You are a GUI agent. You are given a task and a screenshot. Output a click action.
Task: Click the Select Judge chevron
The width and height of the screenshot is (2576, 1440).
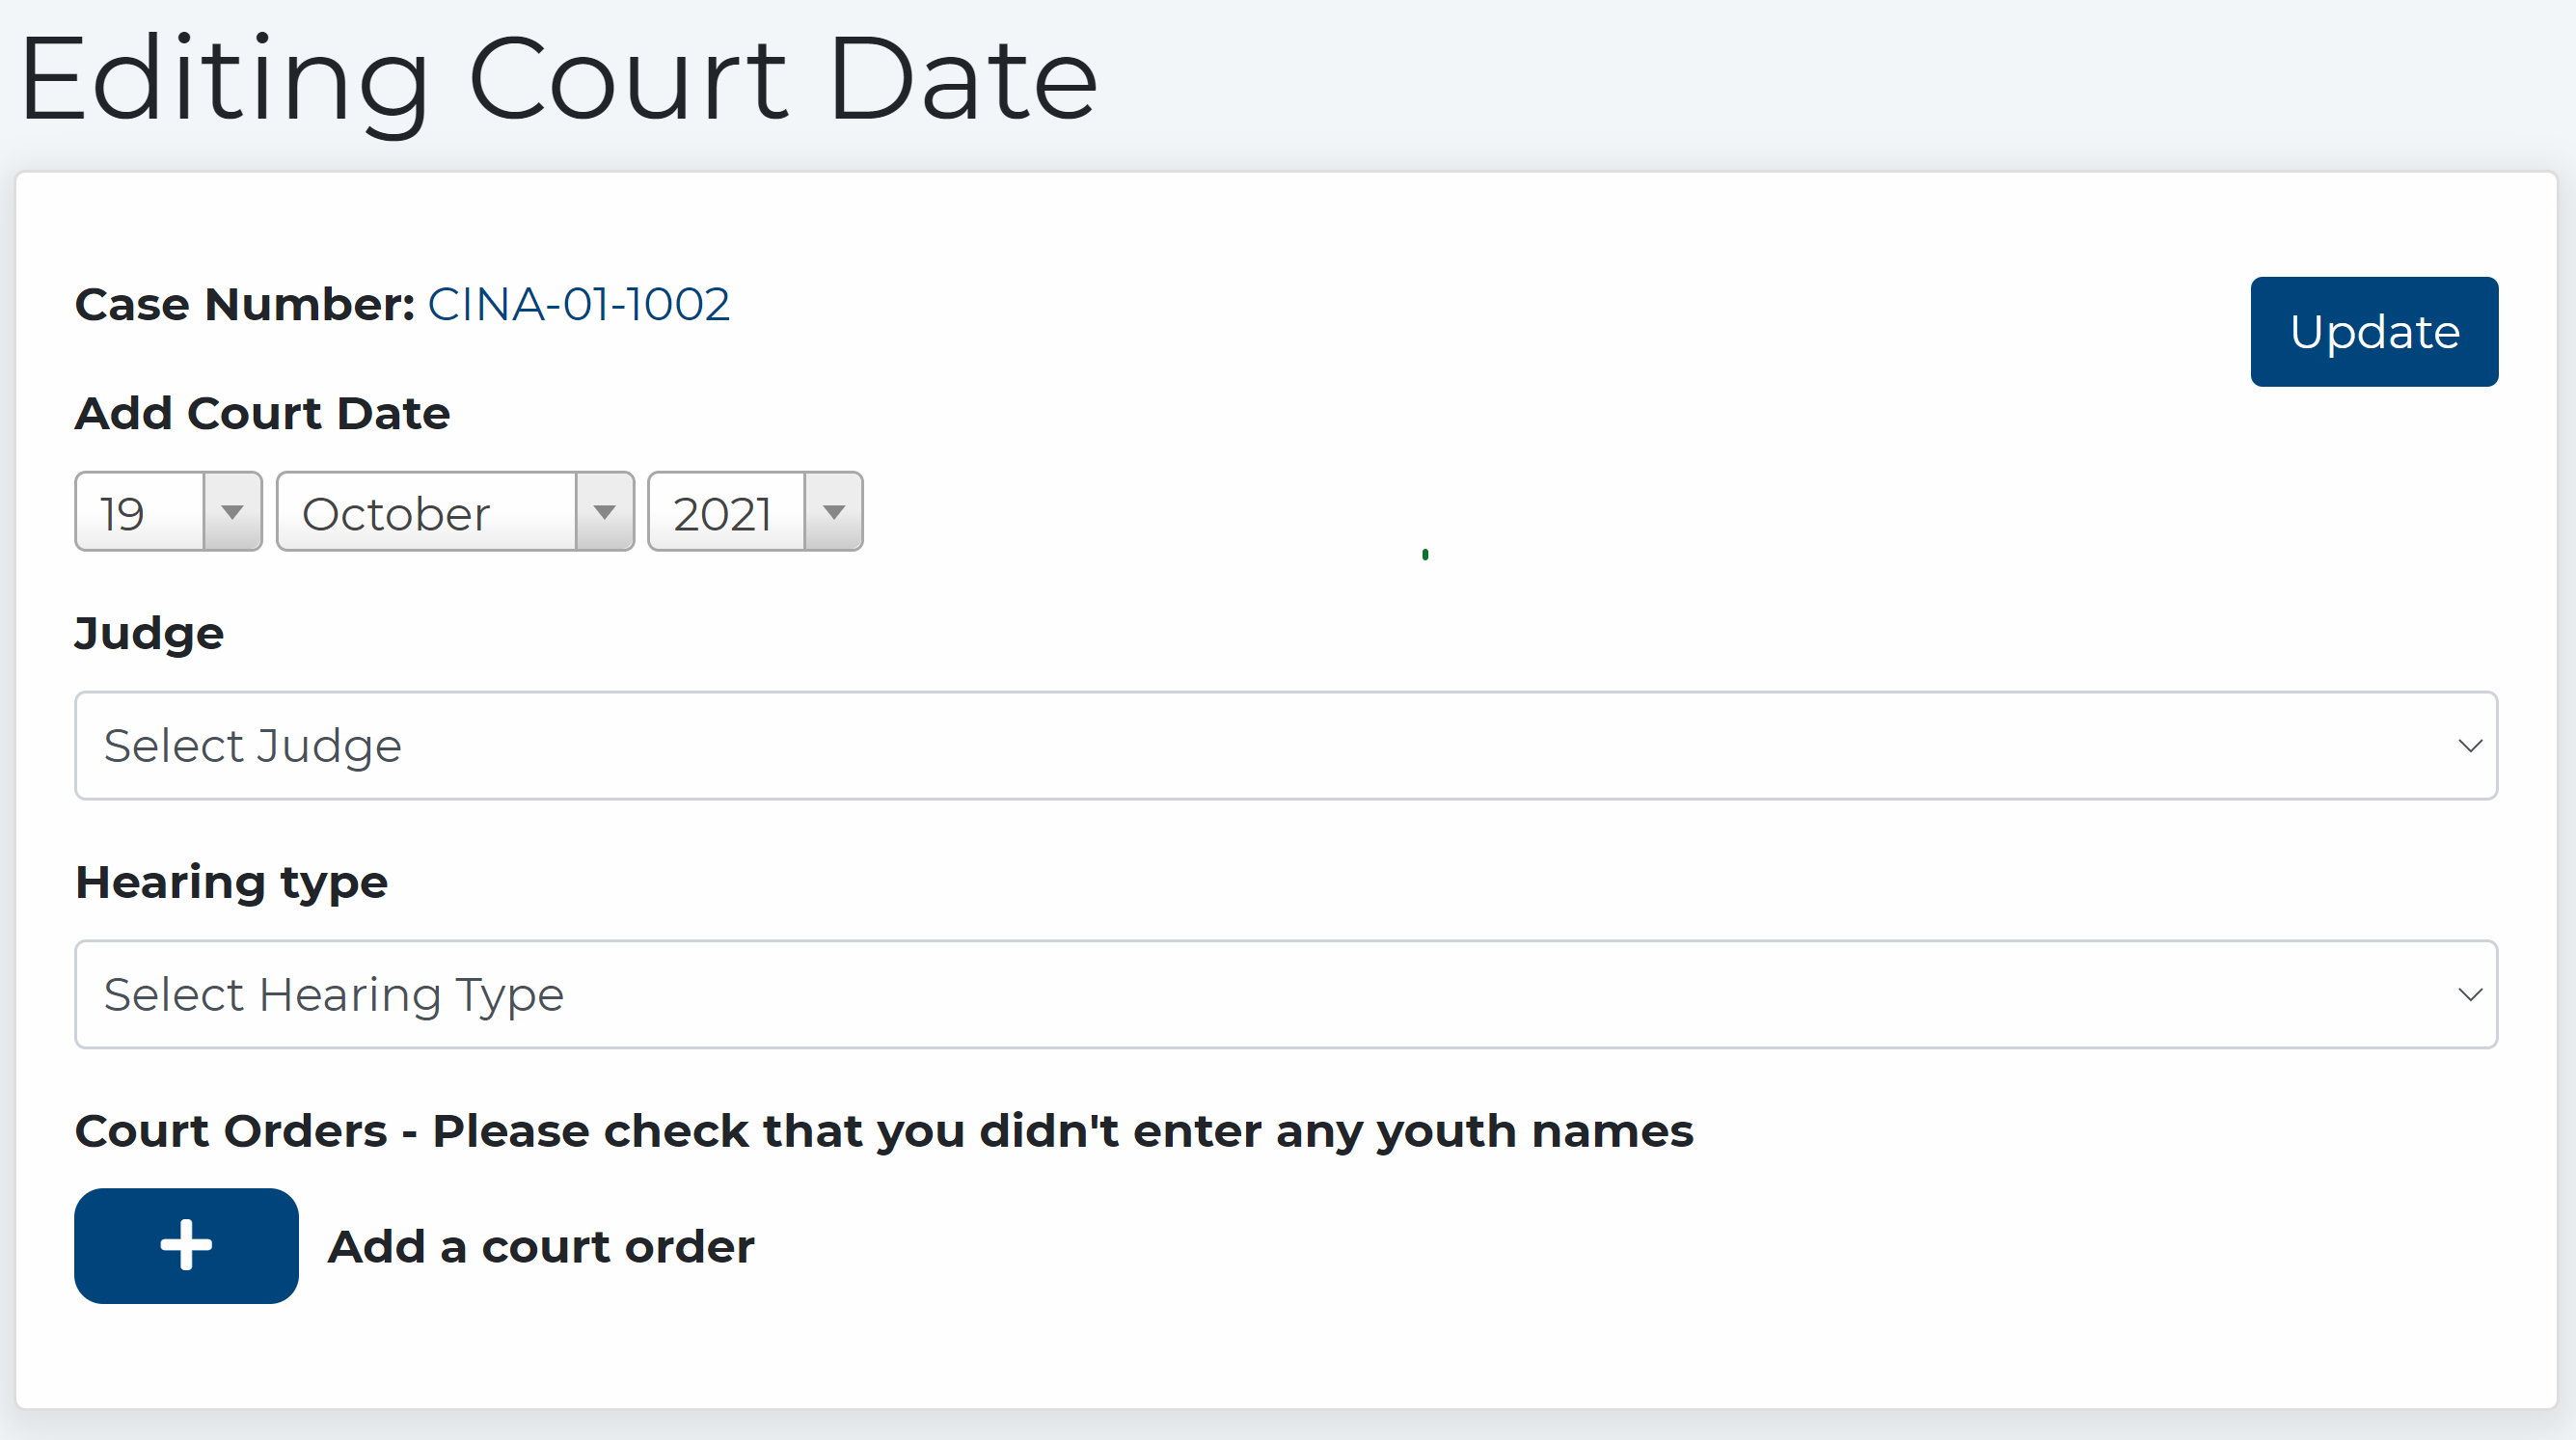click(x=2469, y=745)
